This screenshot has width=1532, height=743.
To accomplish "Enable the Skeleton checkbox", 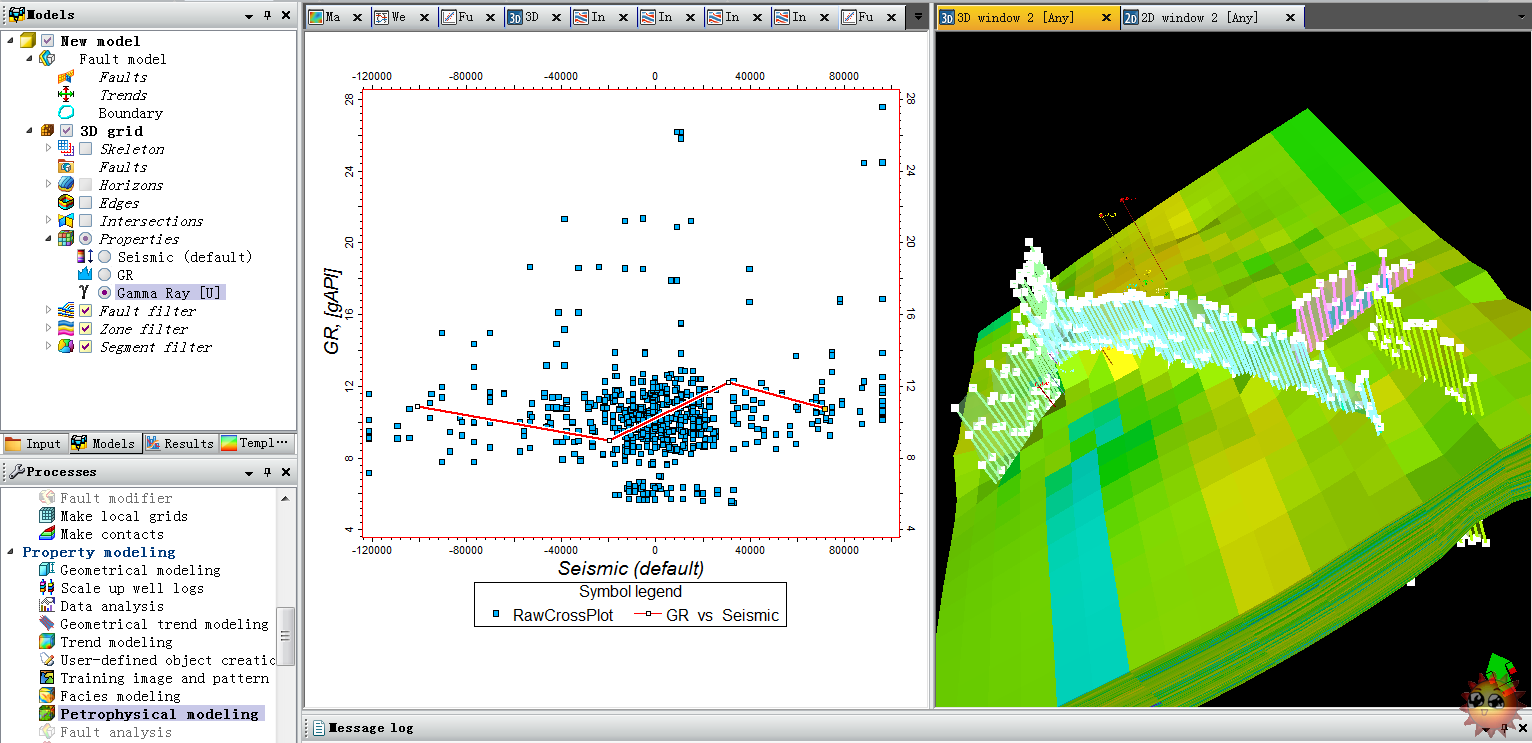I will [x=86, y=149].
